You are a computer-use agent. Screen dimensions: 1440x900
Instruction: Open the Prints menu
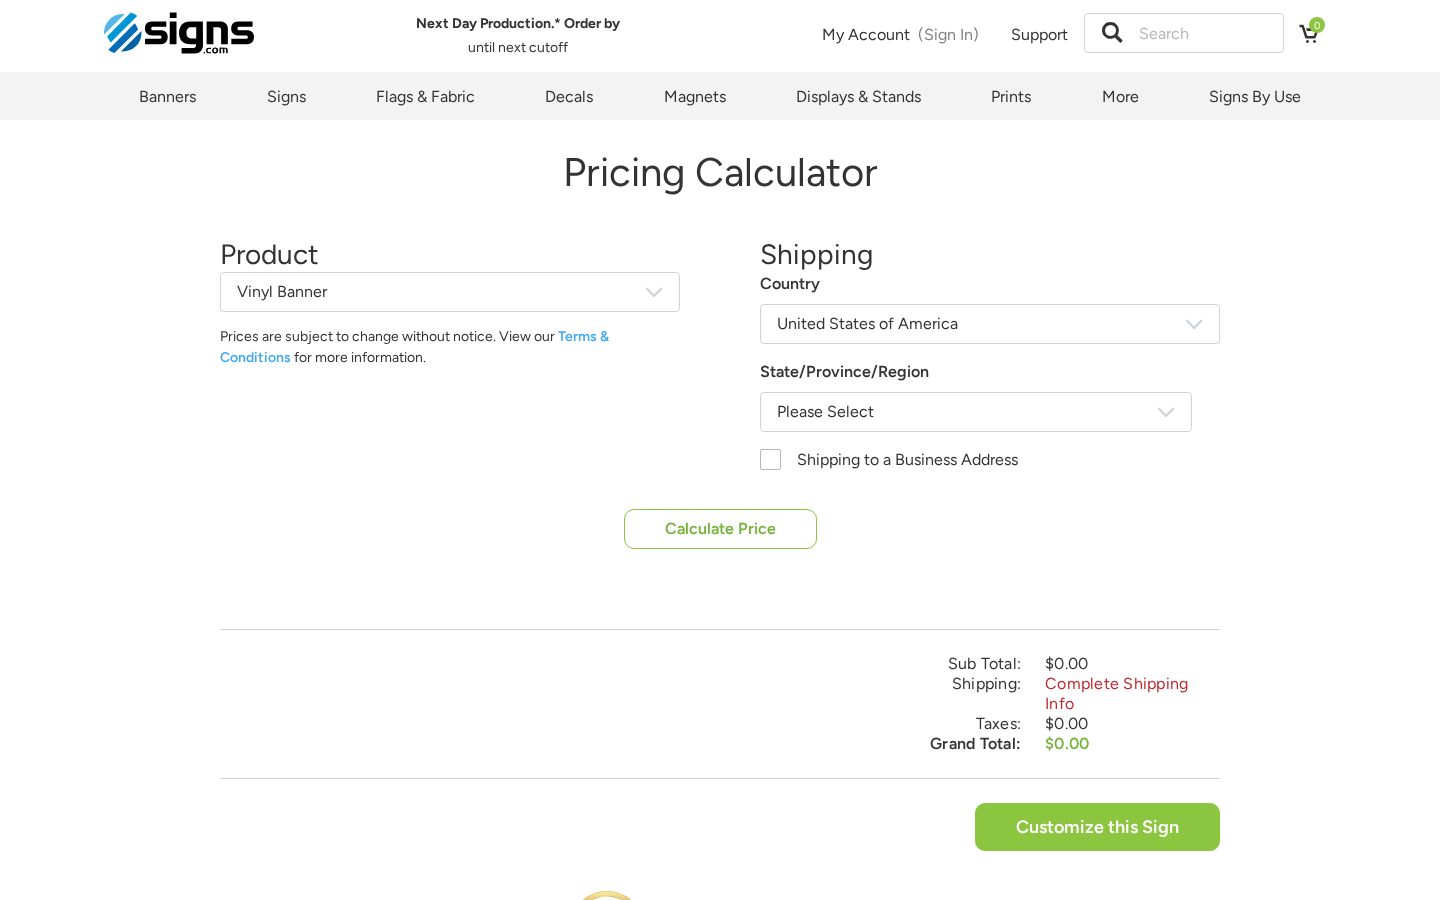tap(1011, 97)
